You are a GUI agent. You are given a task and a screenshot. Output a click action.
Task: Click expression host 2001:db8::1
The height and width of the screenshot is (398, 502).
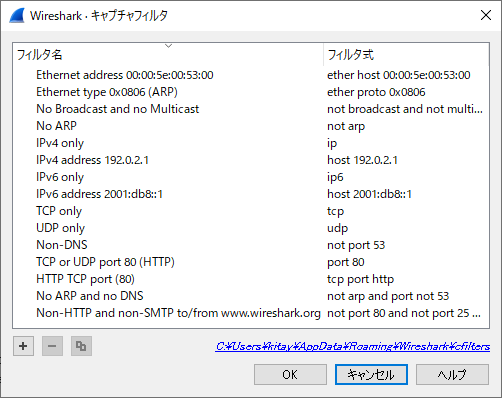pos(369,194)
